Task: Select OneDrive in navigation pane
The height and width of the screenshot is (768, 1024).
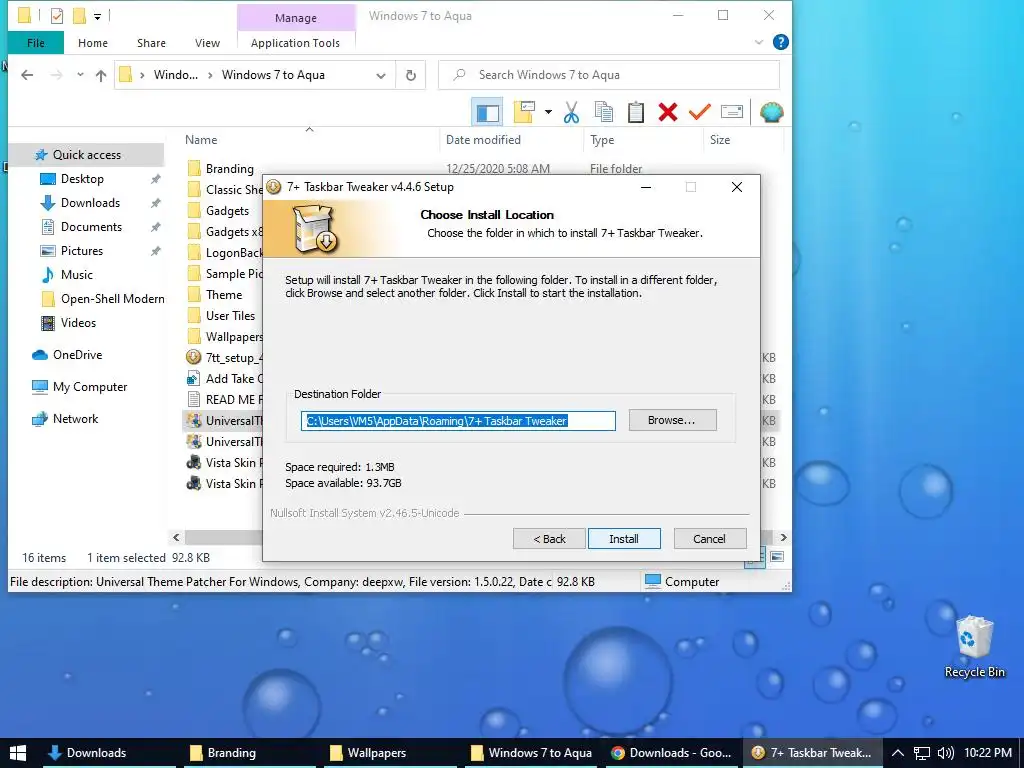Action: [x=77, y=355]
